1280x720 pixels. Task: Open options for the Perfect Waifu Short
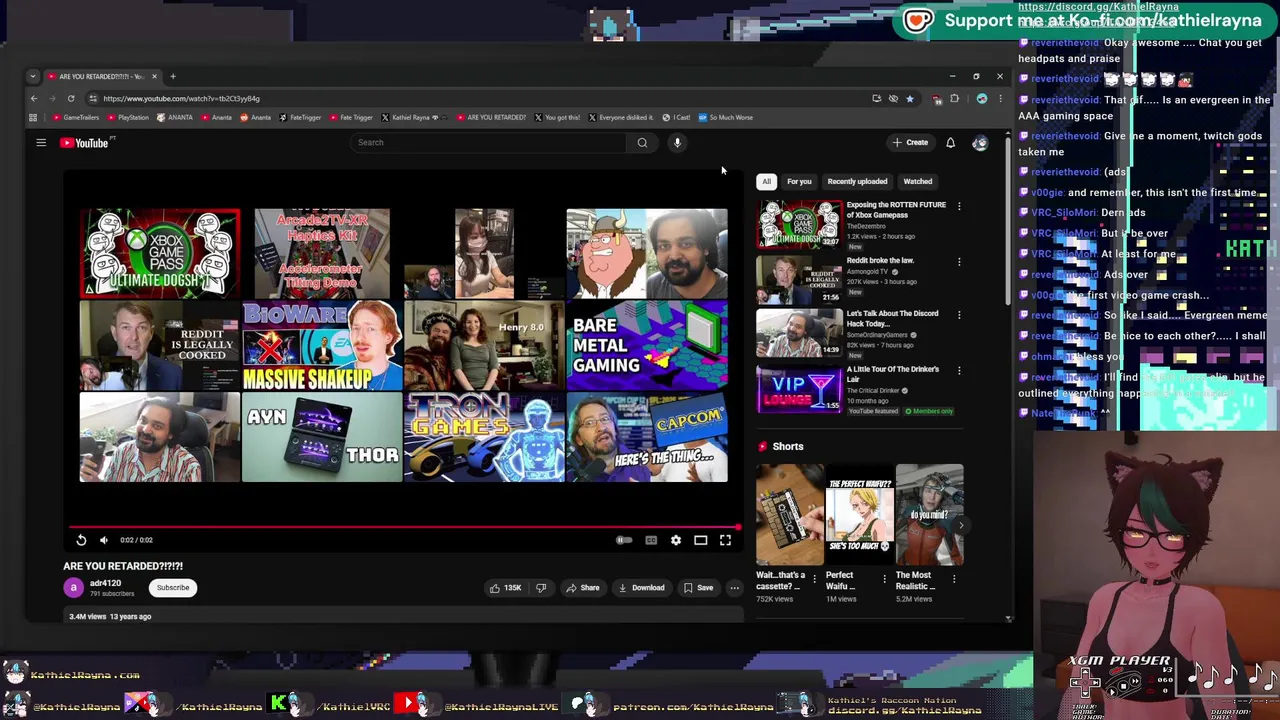click(x=884, y=578)
